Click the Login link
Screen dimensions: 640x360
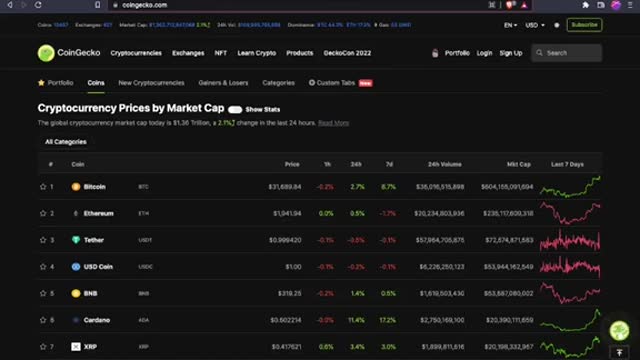(484, 53)
